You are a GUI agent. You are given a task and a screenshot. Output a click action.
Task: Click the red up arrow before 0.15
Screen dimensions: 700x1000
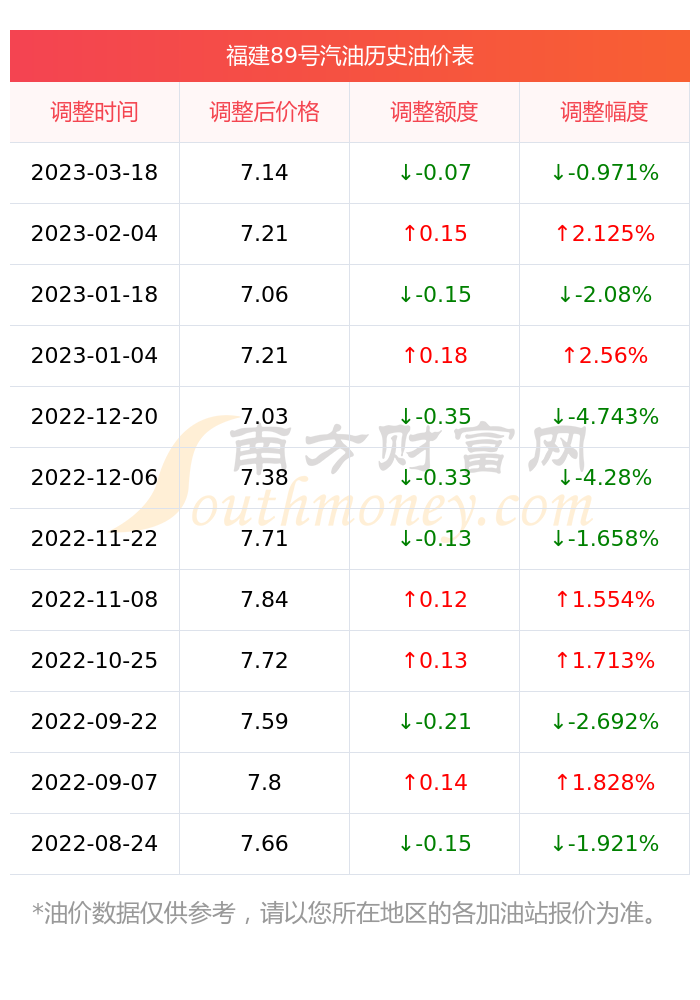pyautogui.click(x=410, y=233)
